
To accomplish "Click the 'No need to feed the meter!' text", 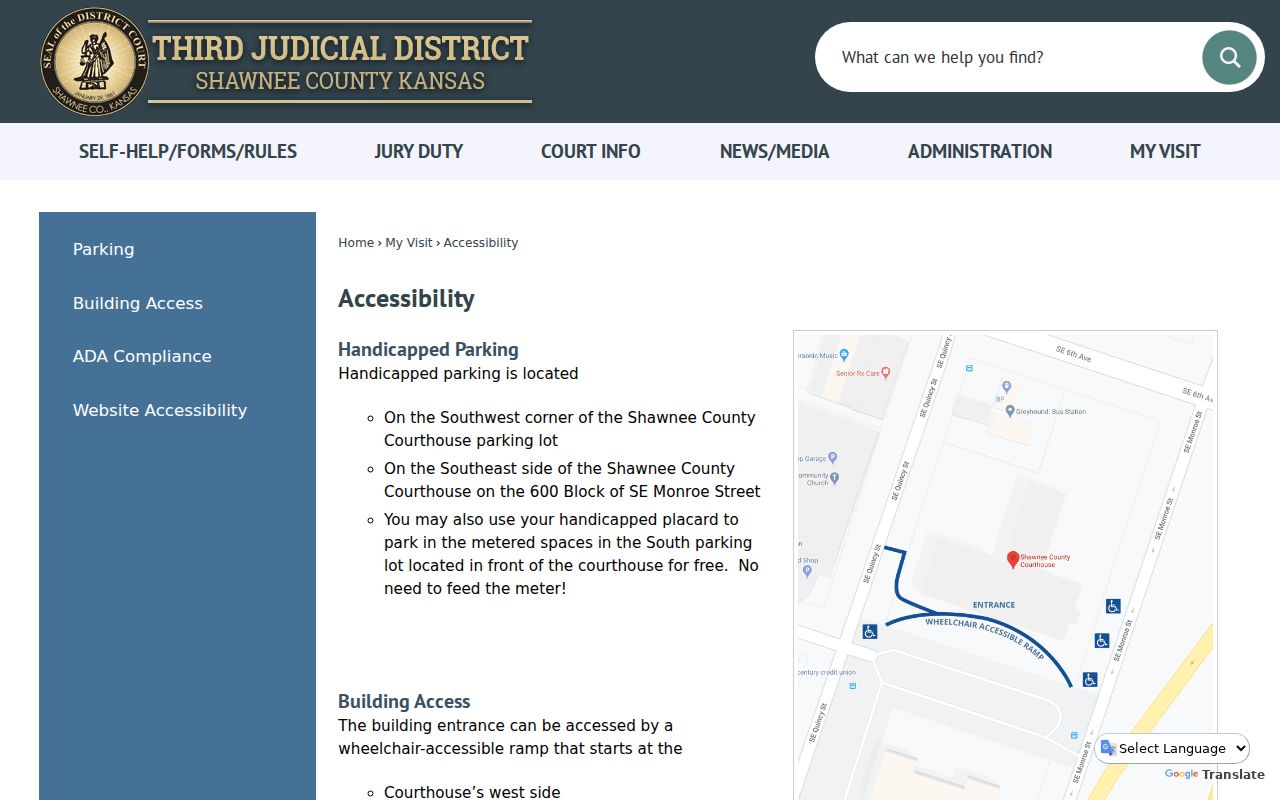I will click(x=571, y=577).
